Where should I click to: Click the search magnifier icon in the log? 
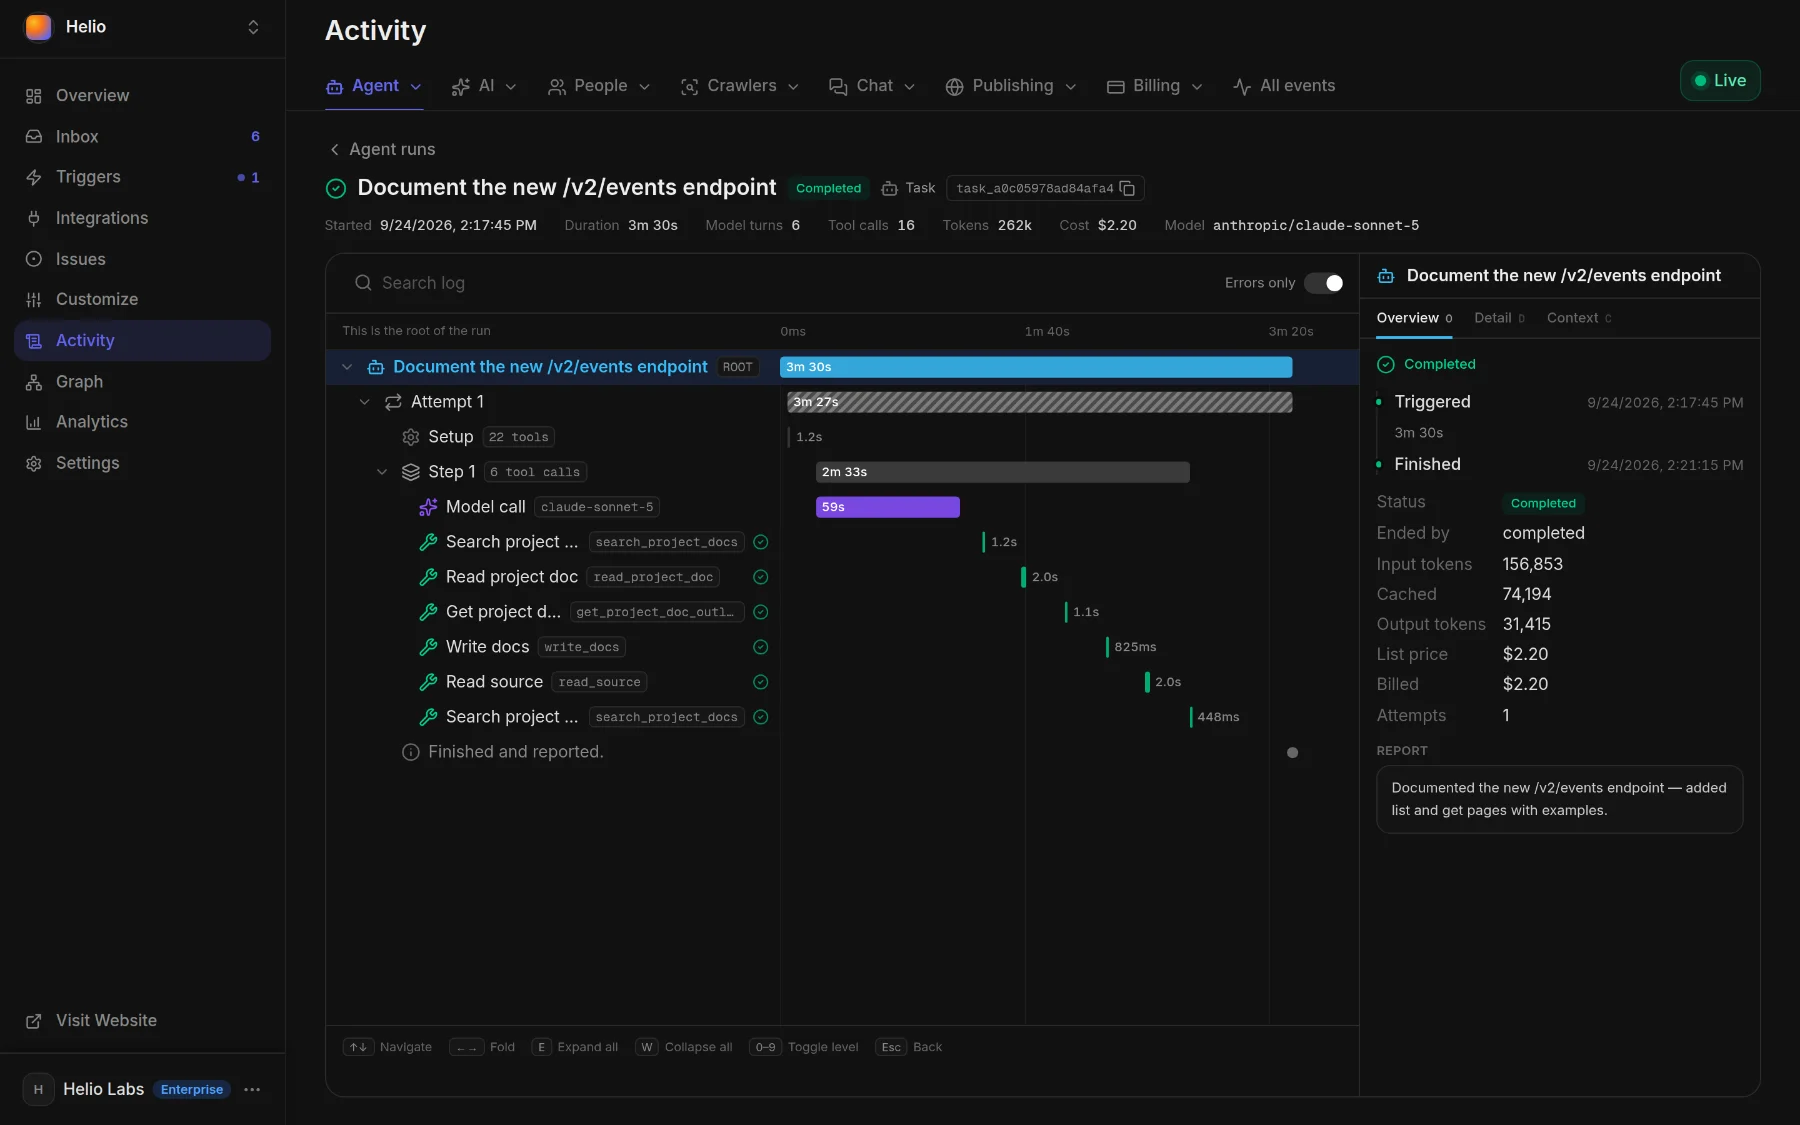[363, 283]
